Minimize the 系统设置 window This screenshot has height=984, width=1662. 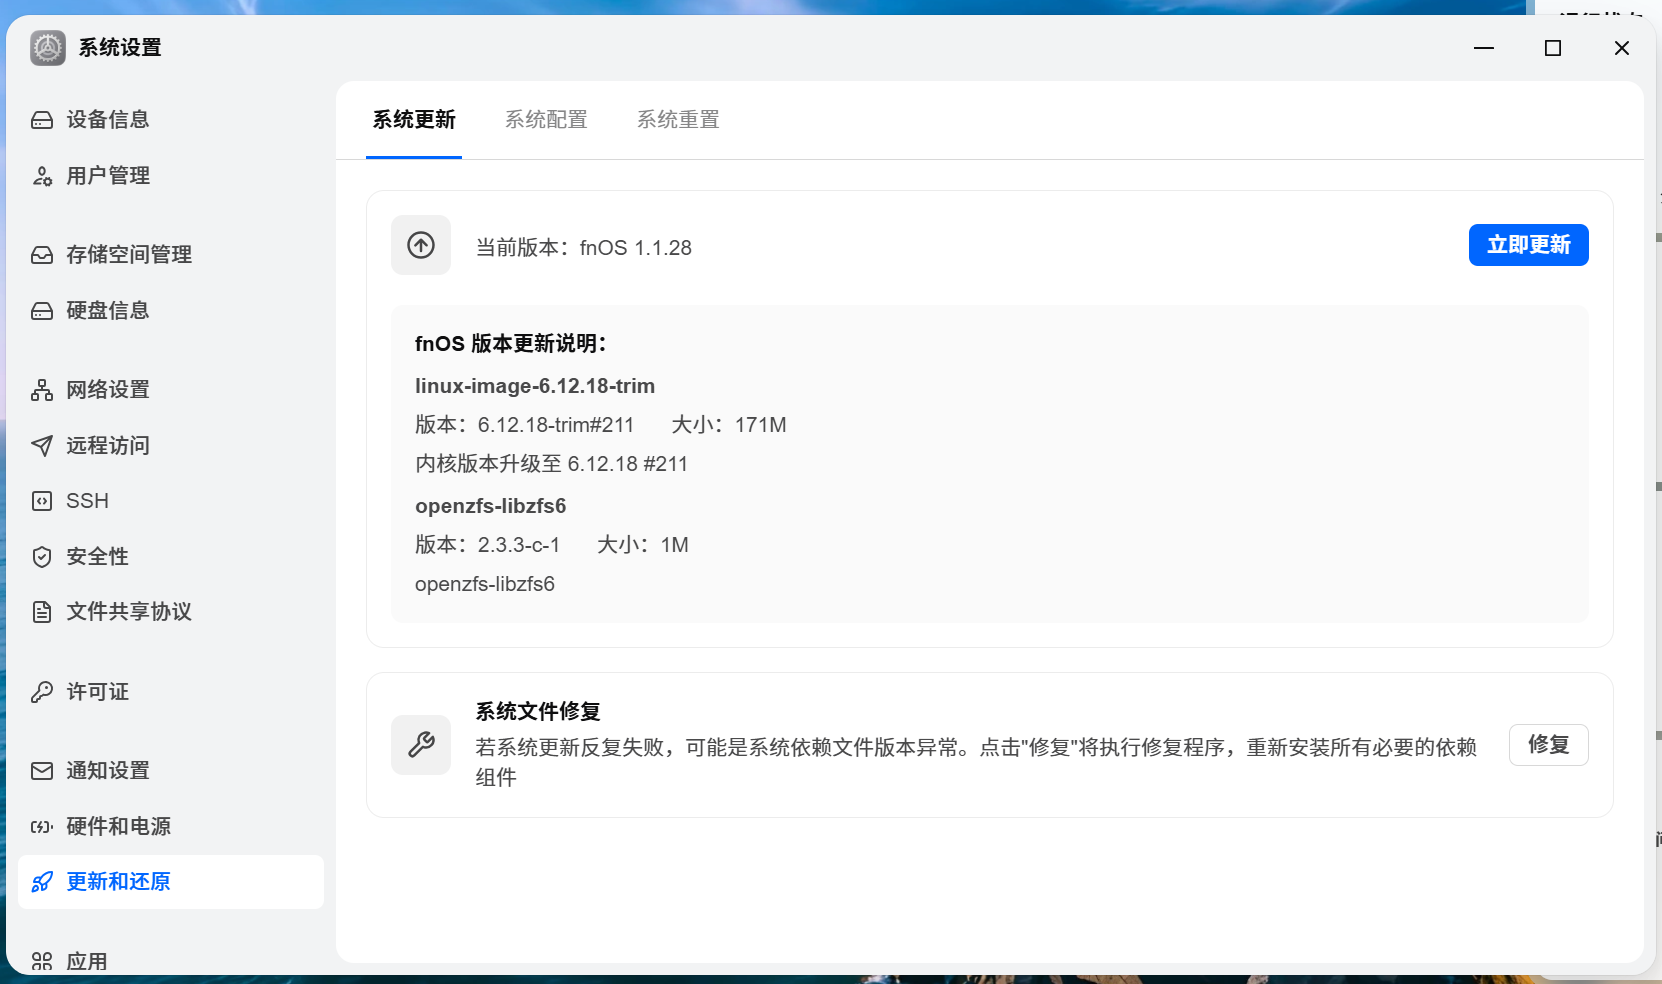coord(1484,48)
